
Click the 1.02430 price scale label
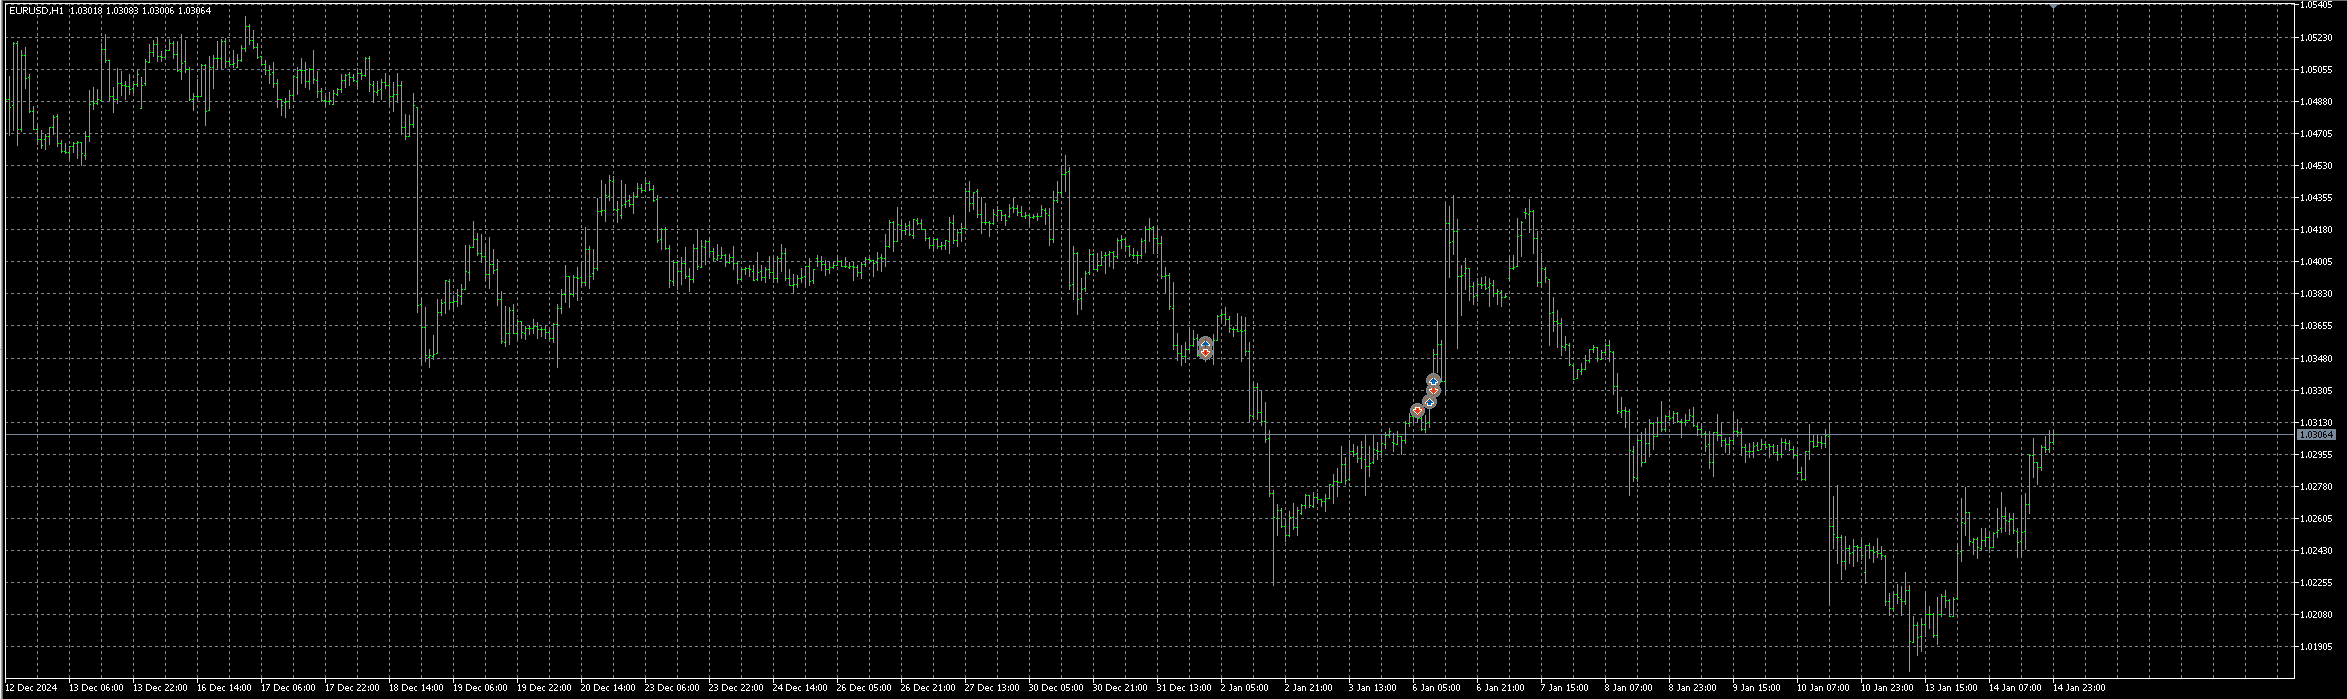coord(2316,550)
